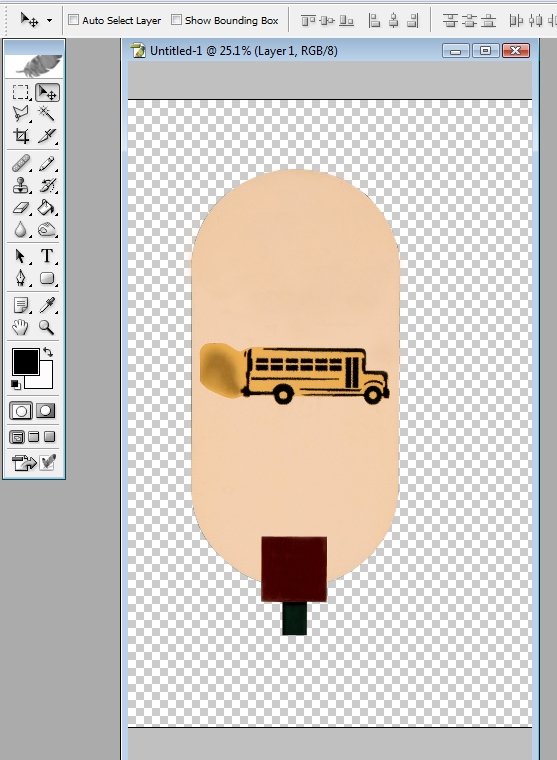Choose the Path Selection arrow tool

pos(20,255)
